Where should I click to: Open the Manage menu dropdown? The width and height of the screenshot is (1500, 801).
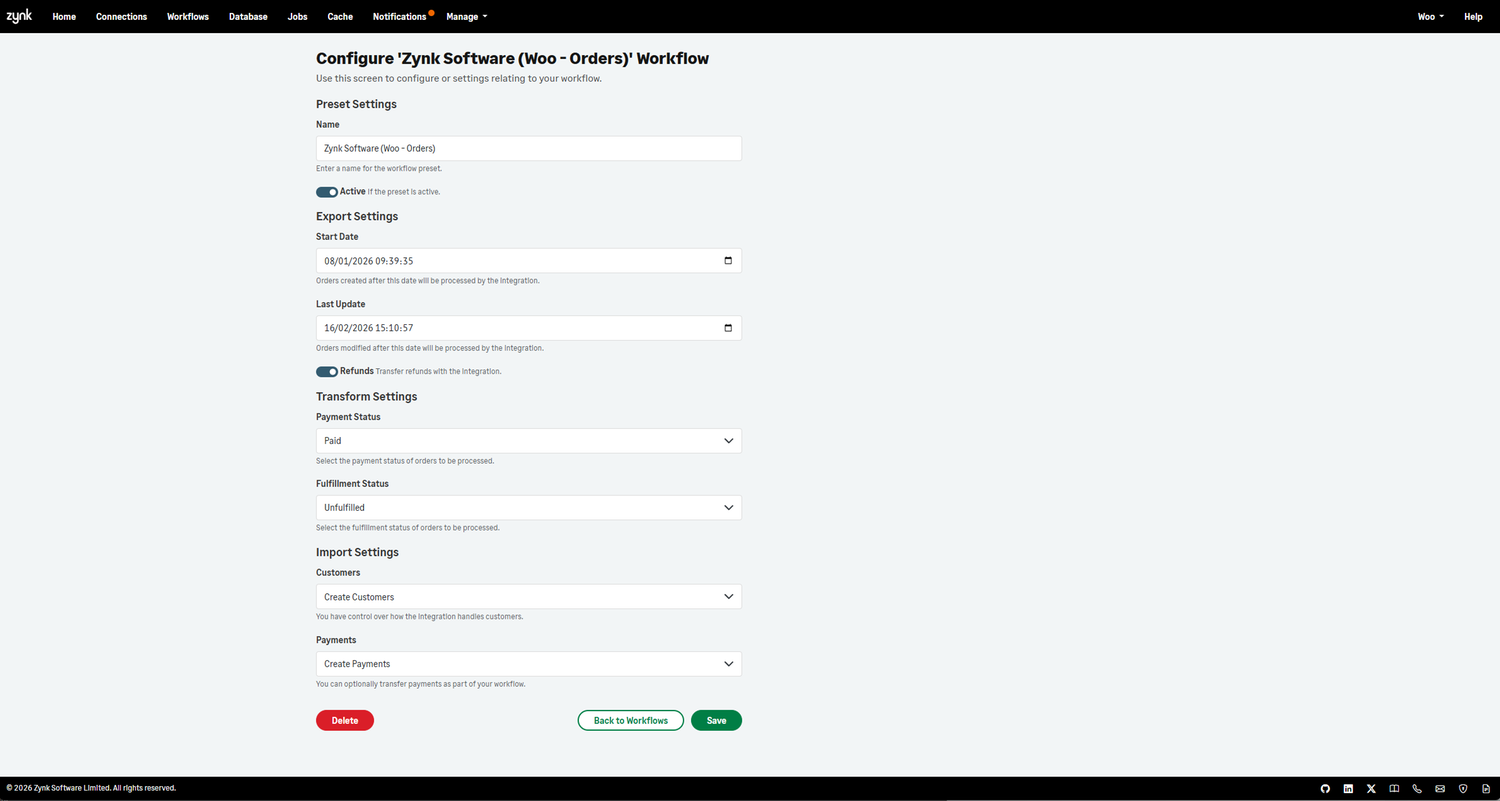point(465,16)
